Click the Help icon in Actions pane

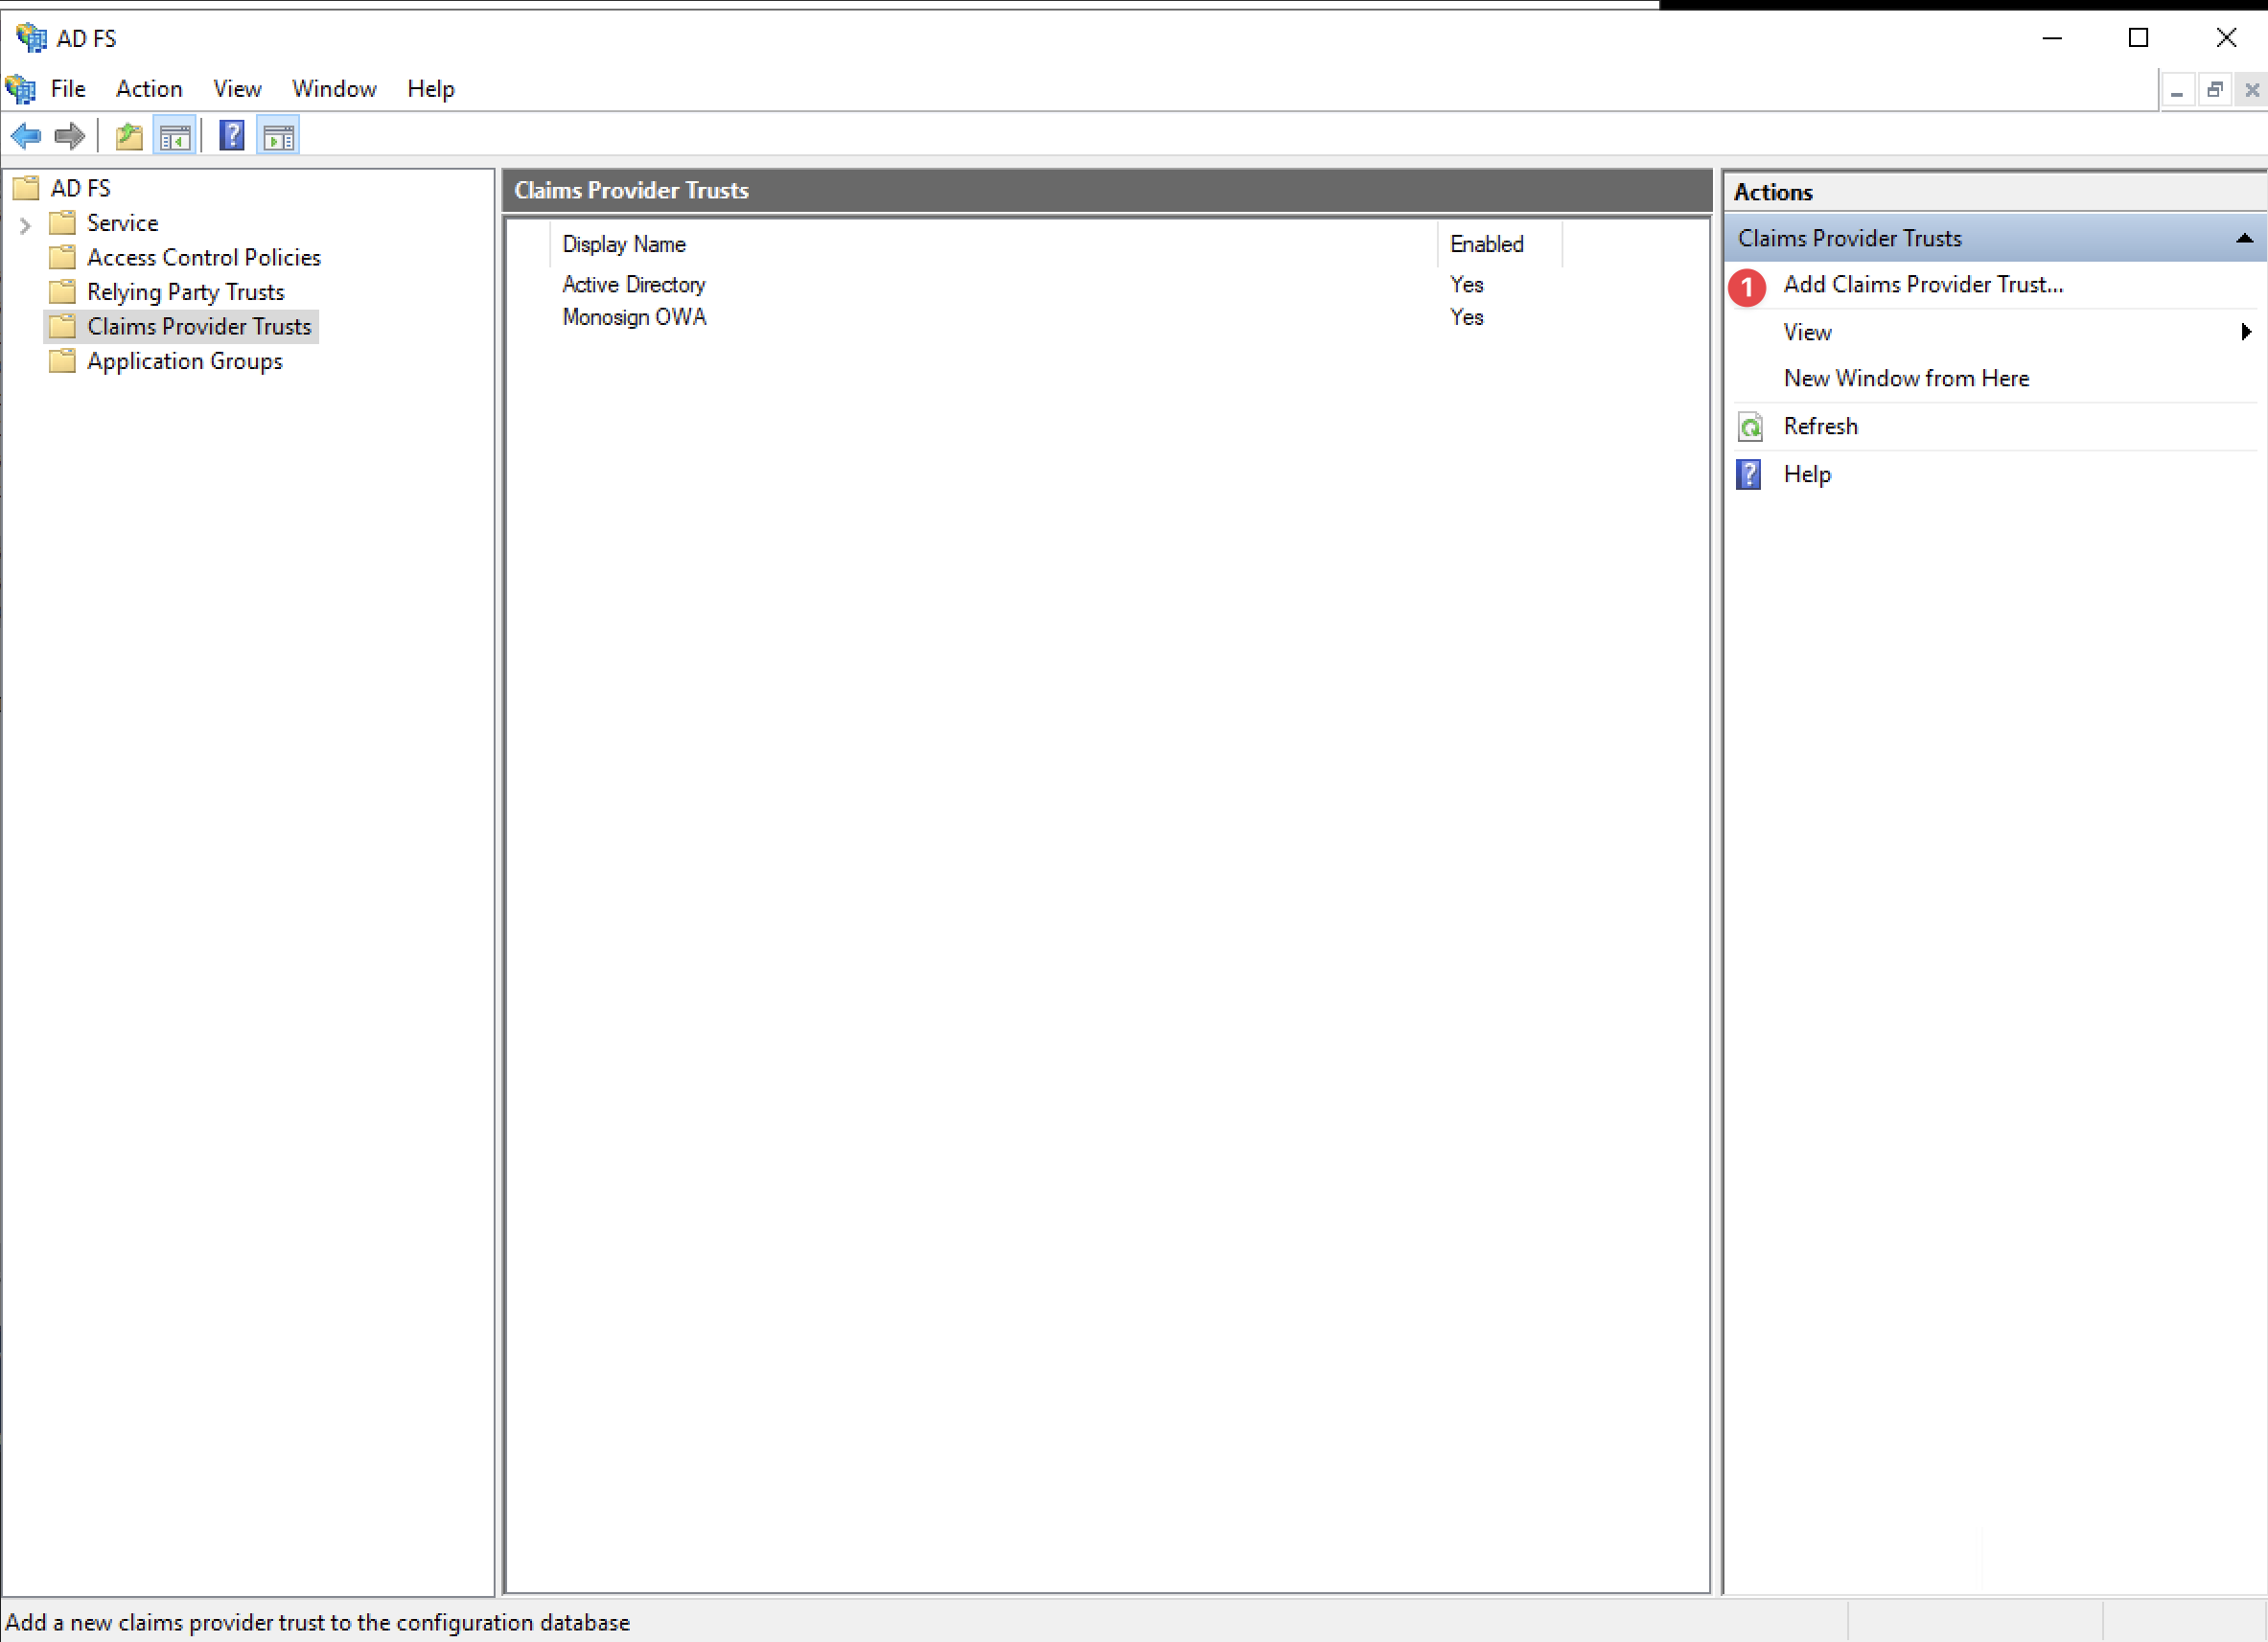(x=1749, y=475)
